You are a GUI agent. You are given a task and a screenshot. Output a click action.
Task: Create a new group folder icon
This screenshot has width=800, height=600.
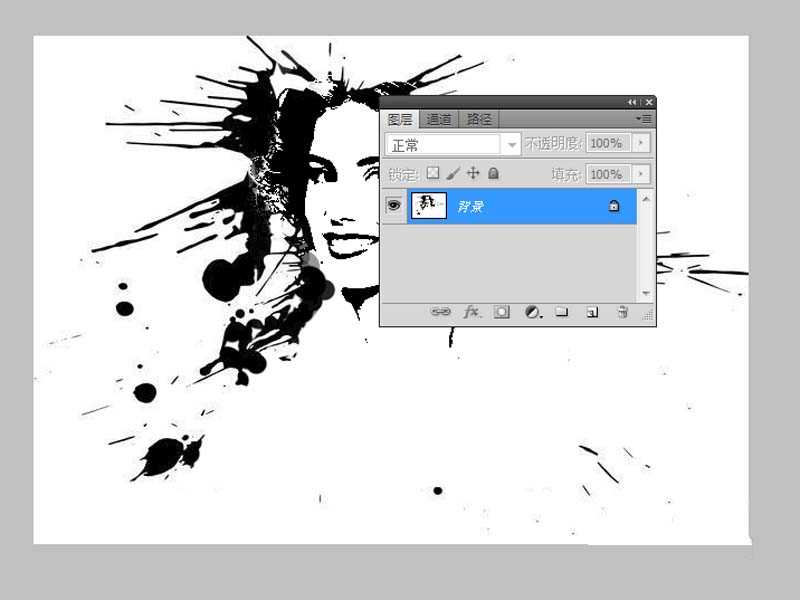click(x=562, y=312)
